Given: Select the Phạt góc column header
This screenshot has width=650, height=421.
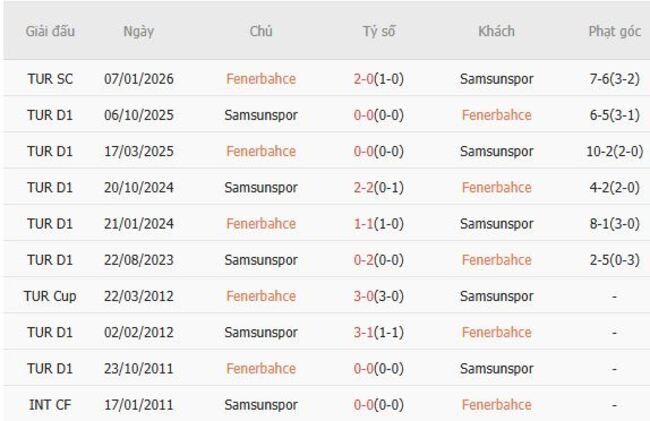Looking at the screenshot, I should click(614, 31).
